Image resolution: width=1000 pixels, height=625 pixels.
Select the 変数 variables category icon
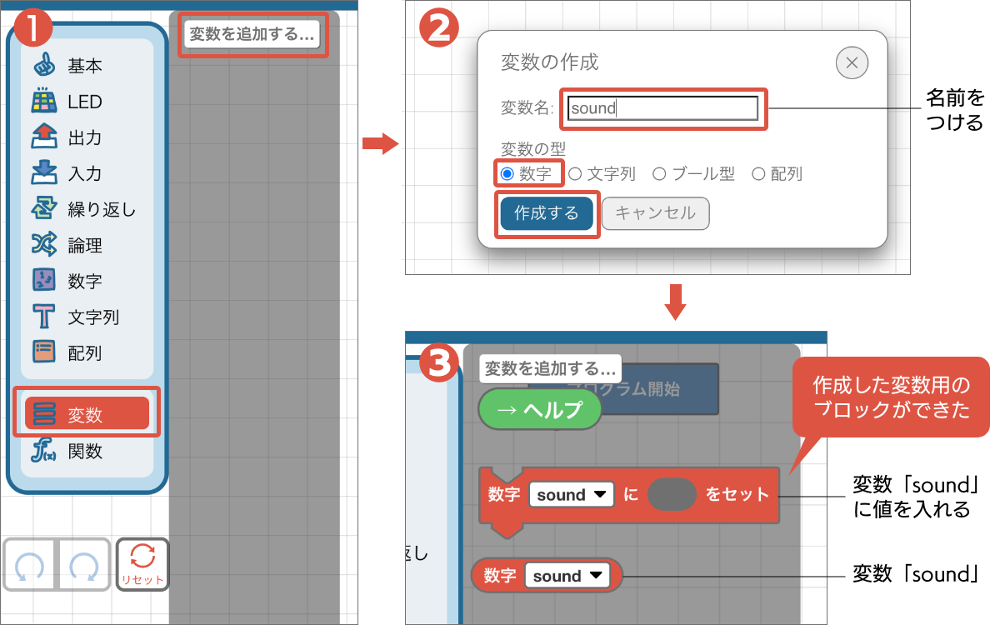point(44,414)
